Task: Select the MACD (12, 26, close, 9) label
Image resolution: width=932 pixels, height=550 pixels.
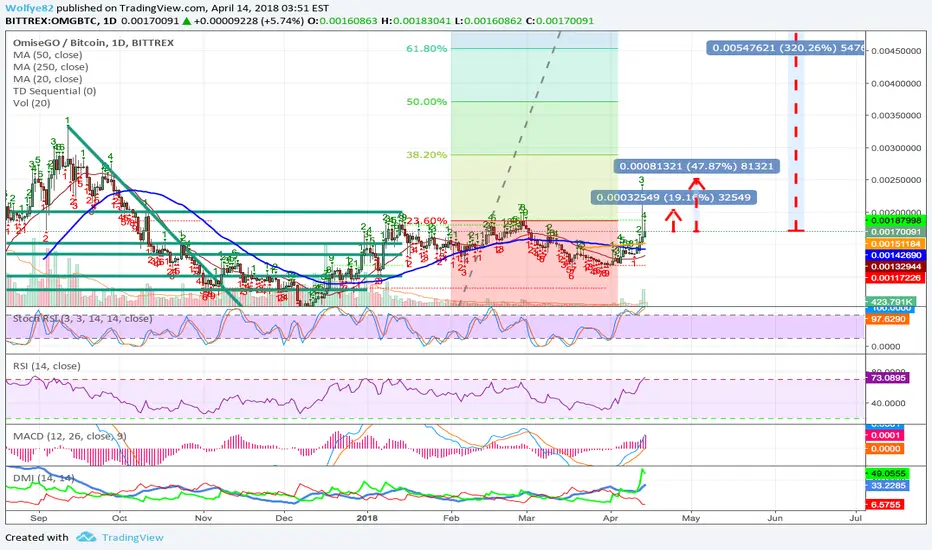Action: click(70, 436)
